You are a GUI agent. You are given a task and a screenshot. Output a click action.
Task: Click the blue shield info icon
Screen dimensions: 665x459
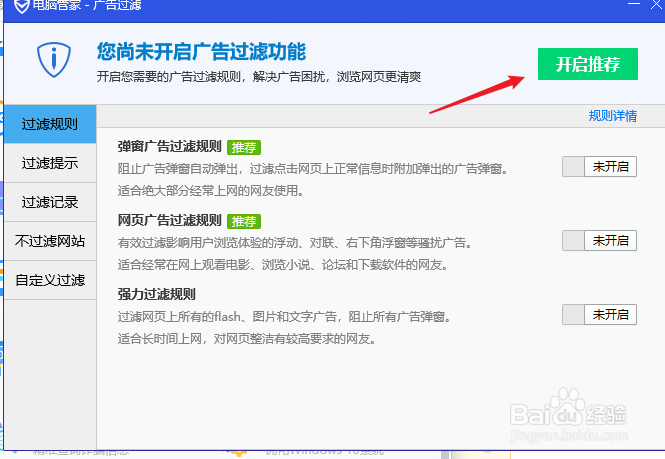[53, 59]
